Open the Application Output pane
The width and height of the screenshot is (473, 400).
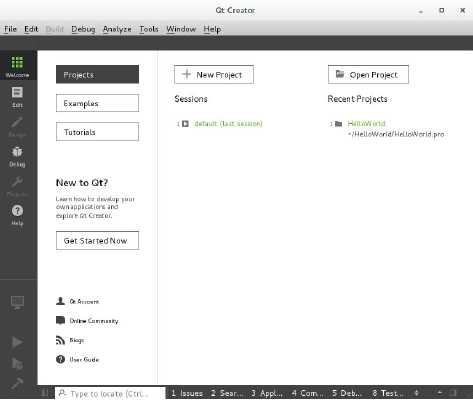pyautogui.click(x=267, y=393)
